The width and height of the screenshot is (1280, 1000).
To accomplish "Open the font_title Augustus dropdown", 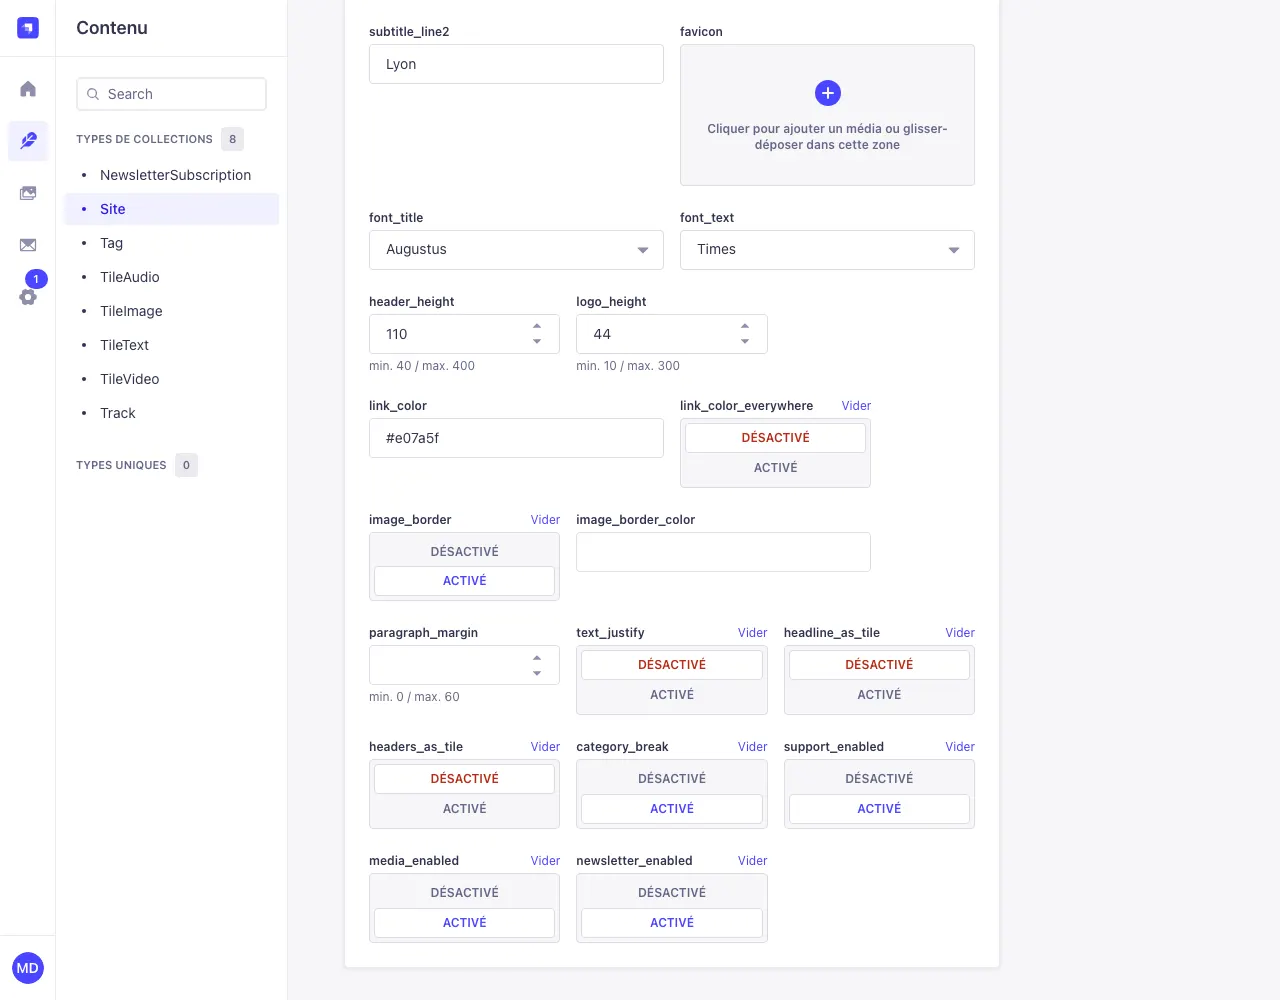I will pos(516,250).
